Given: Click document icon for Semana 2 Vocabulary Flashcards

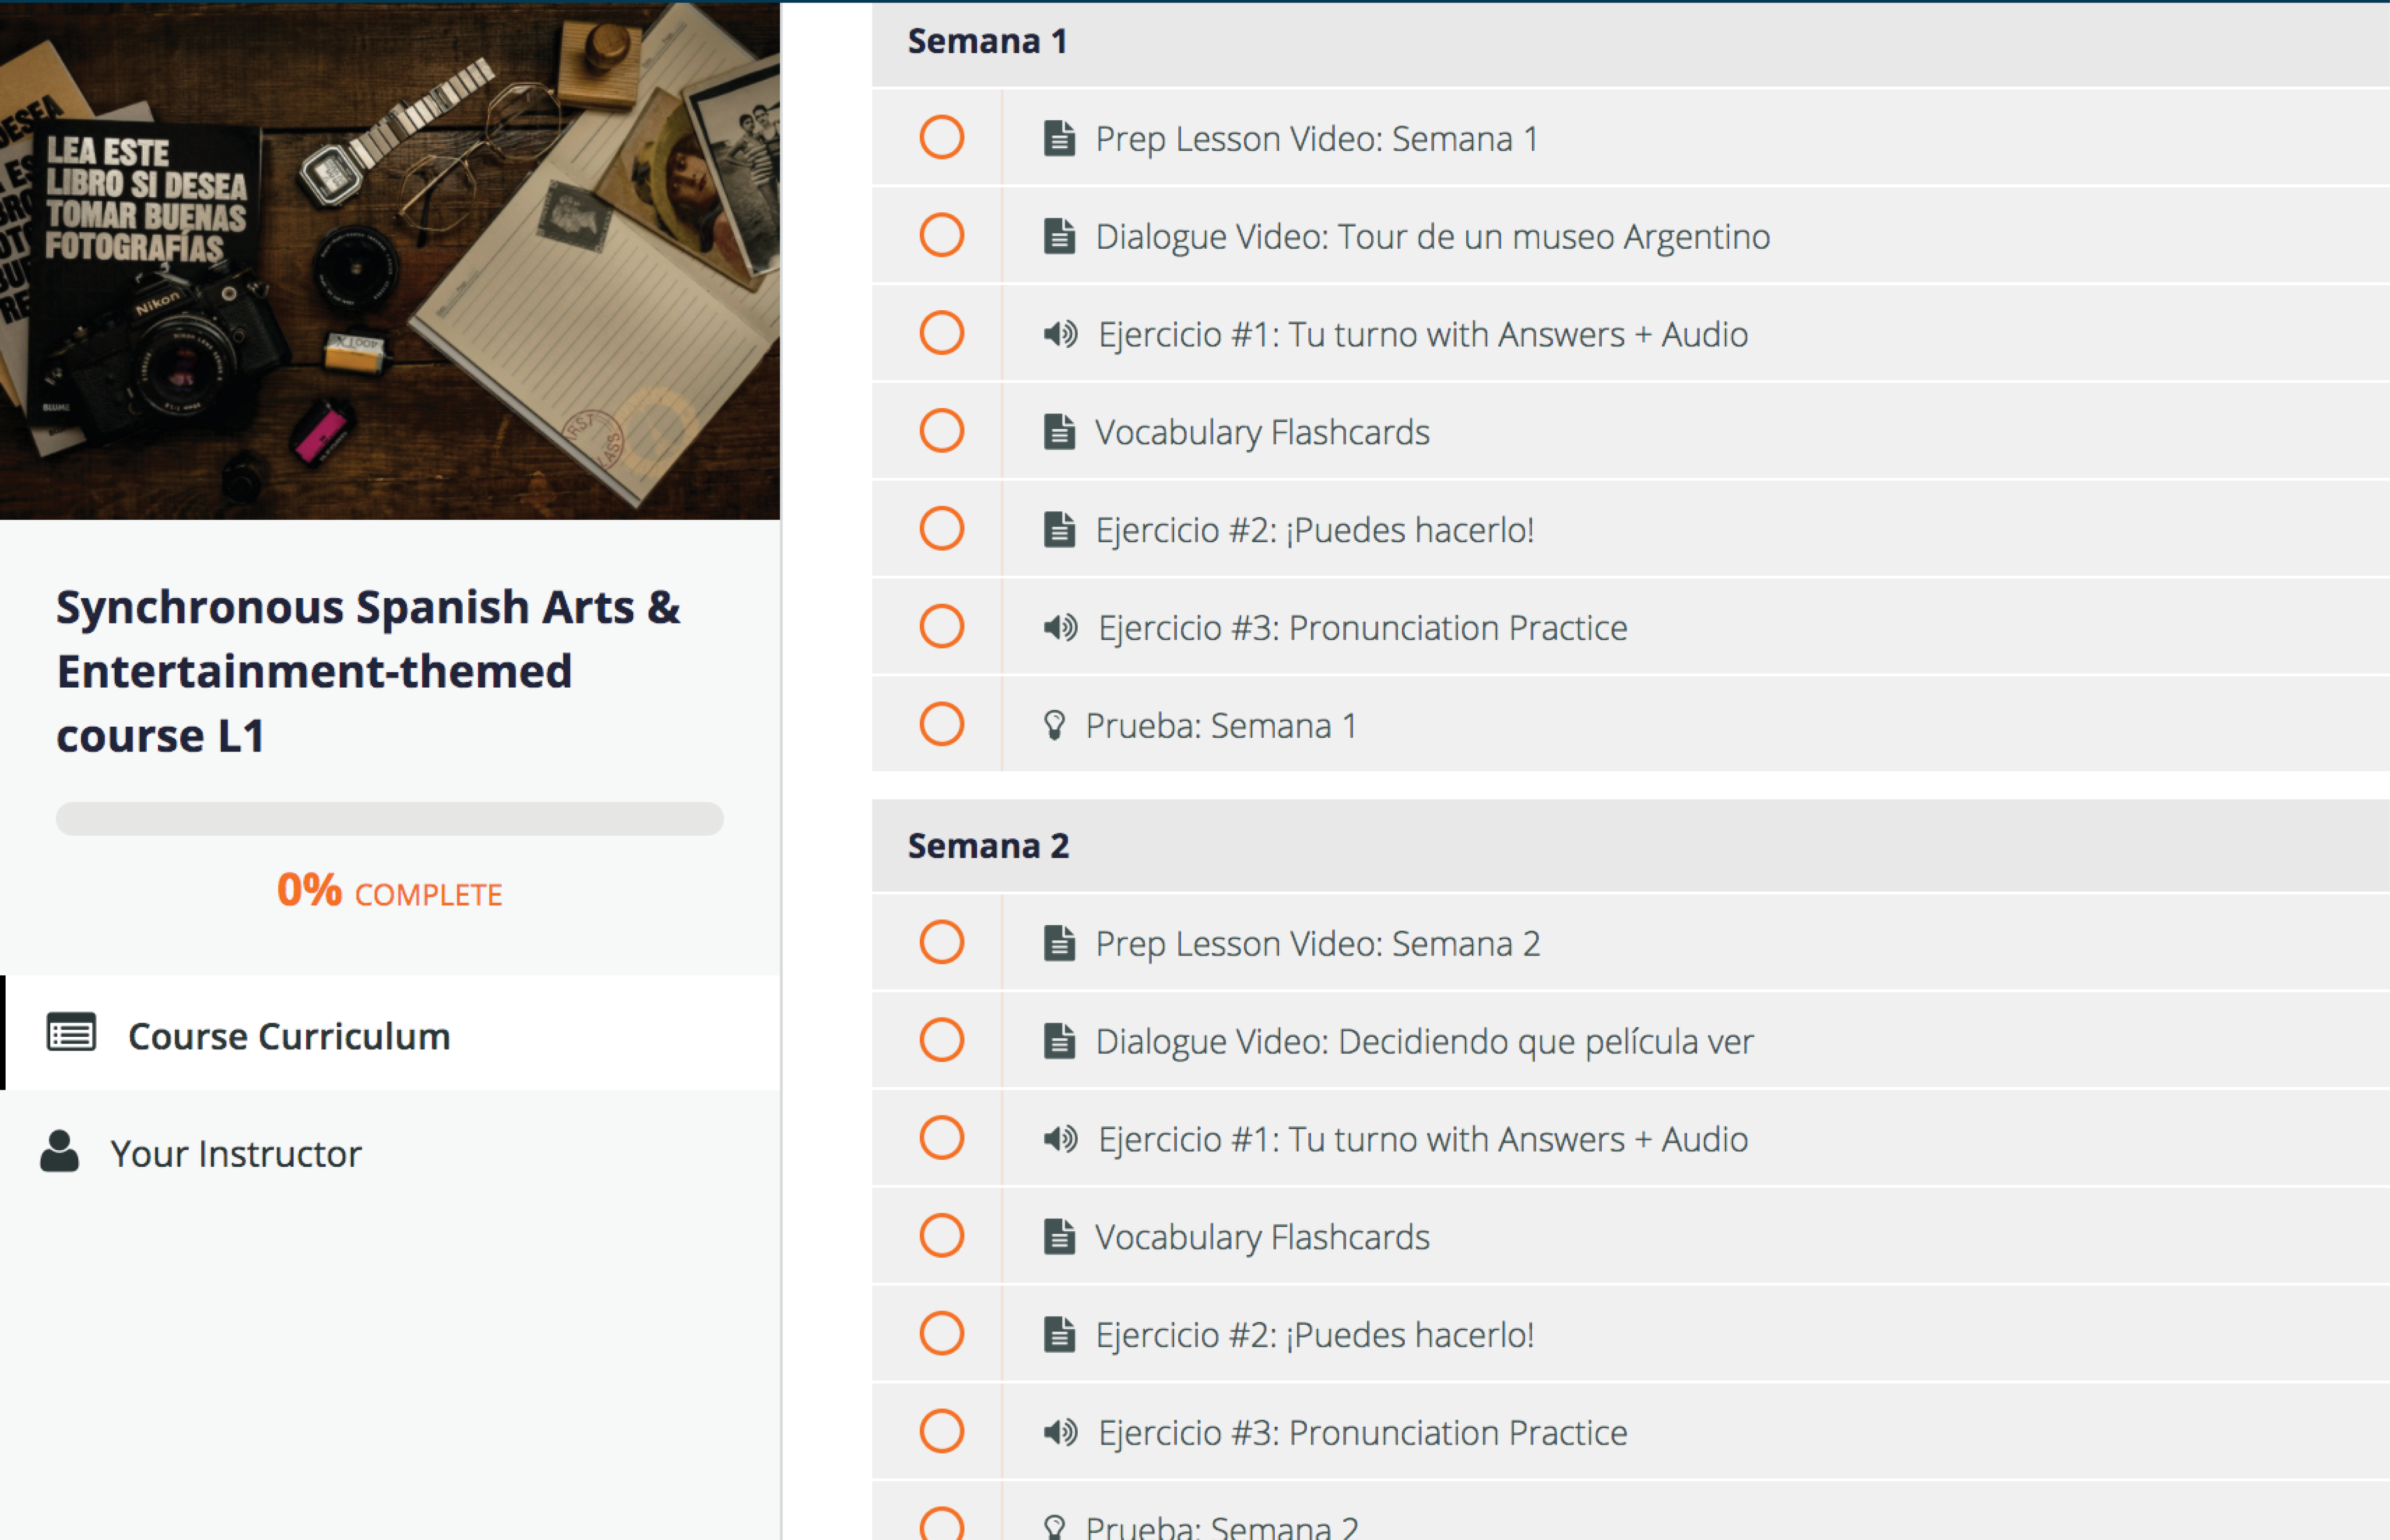Looking at the screenshot, I should tap(1059, 1237).
